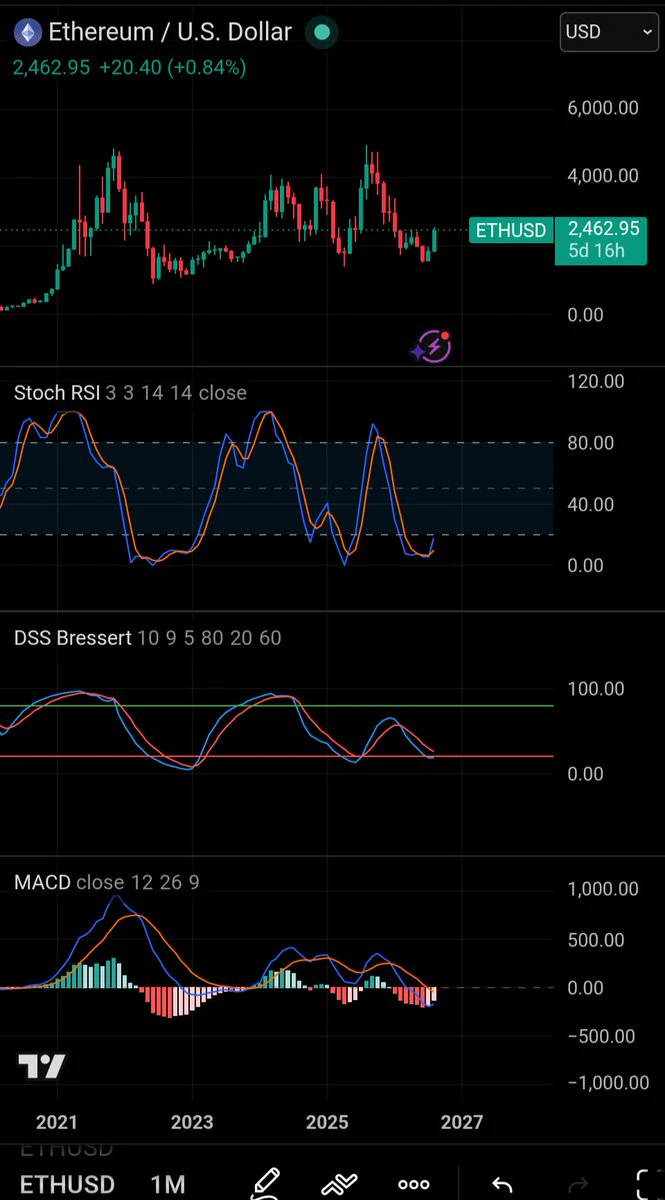Open ETHUSD symbol search in bottom bar
665x1200 pixels.
(x=67, y=1186)
